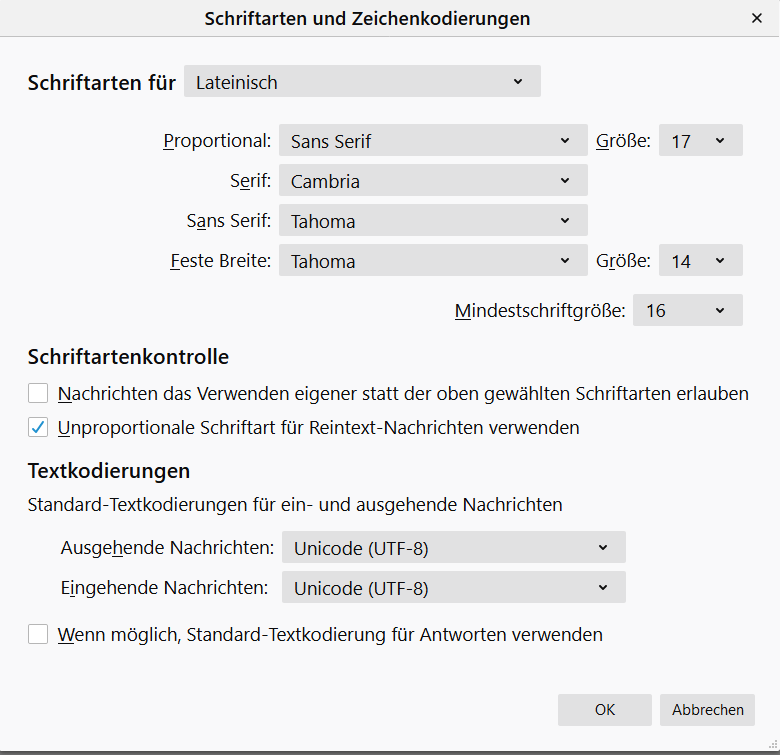Viewport: 780px width, 755px height.
Task: Click the Abbrechen button
Action: (707, 710)
